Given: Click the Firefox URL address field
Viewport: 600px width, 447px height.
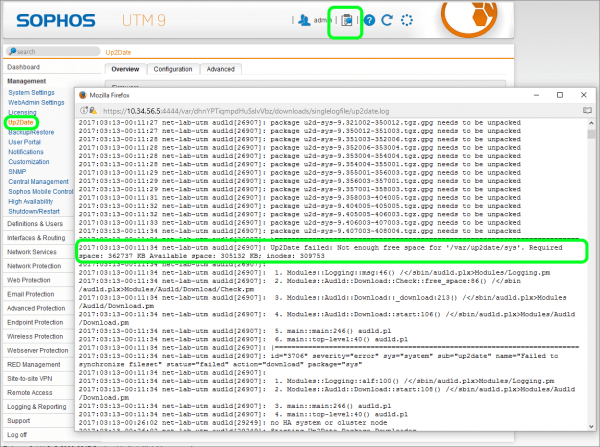Looking at the screenshot, I should [x=246, y=111].
